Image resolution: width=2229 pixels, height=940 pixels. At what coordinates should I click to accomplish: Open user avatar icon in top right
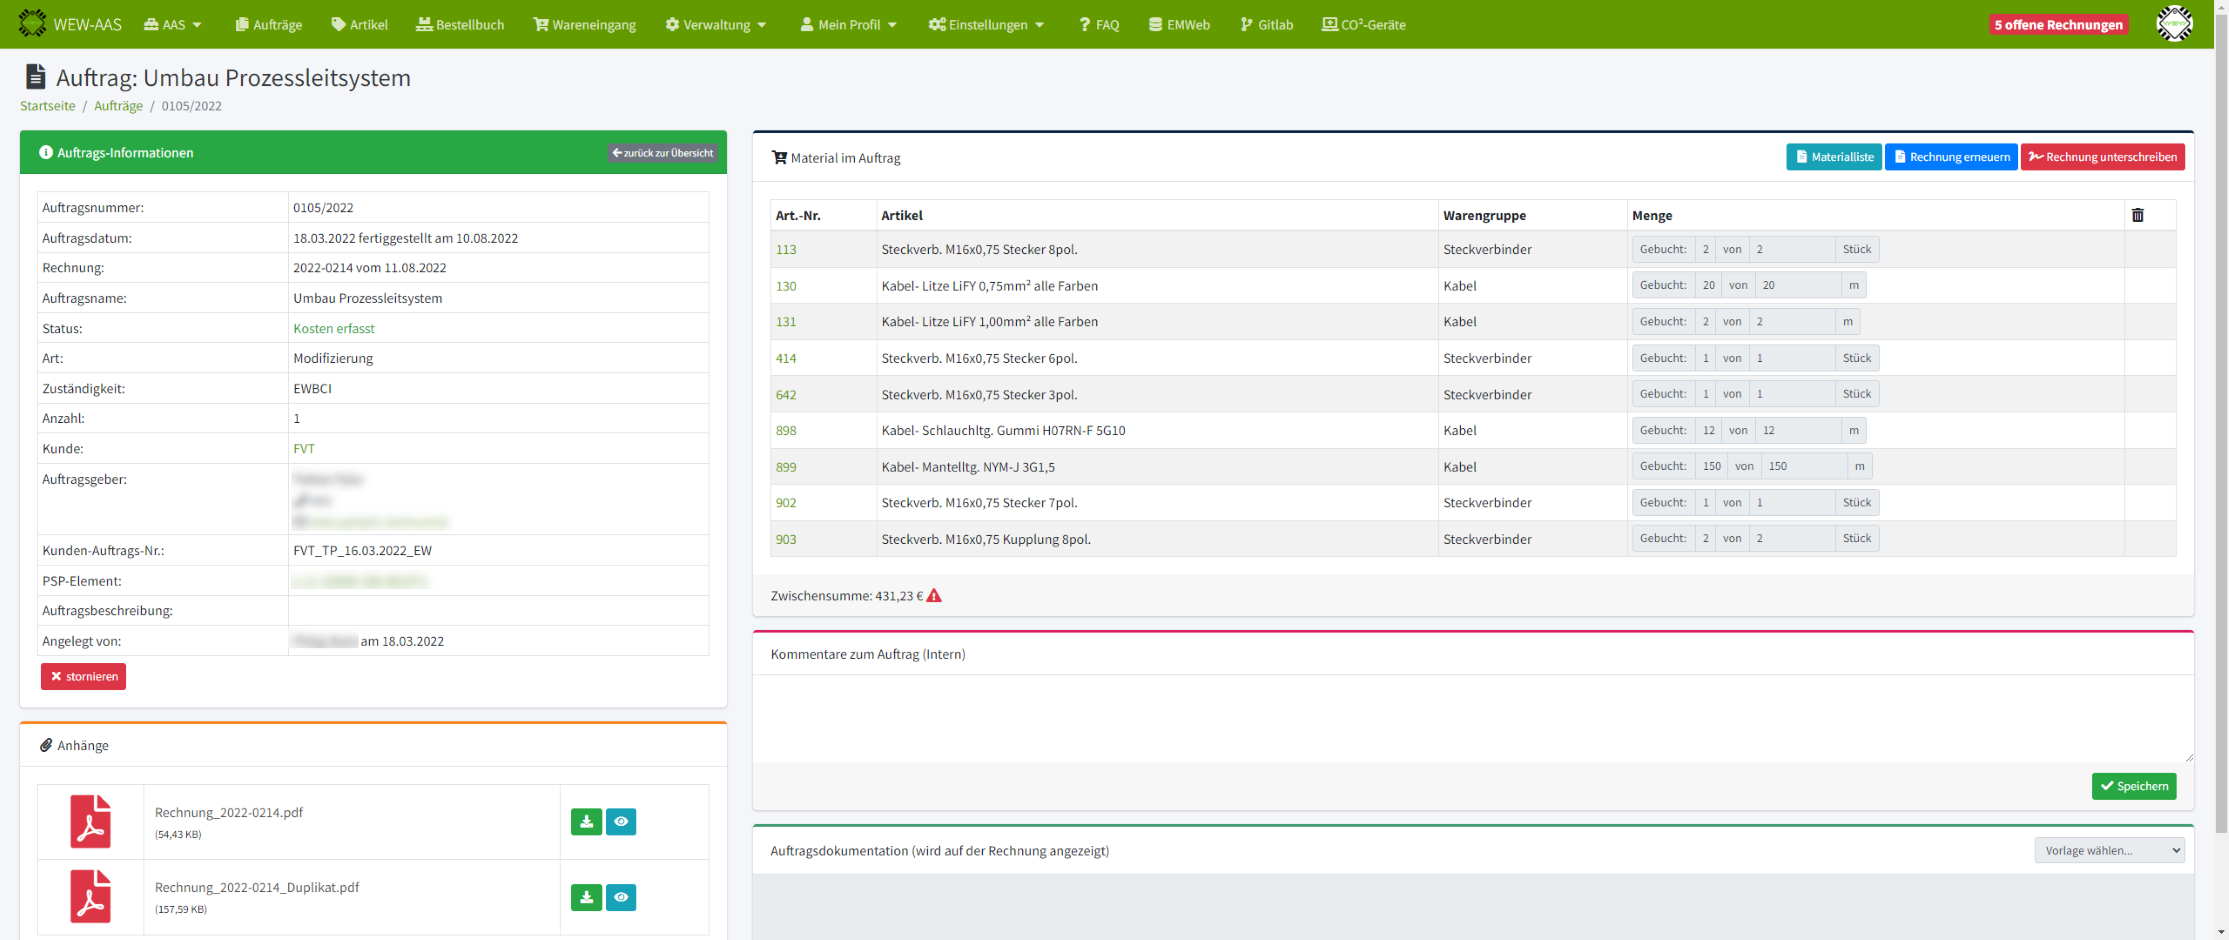click(2173, 24)
